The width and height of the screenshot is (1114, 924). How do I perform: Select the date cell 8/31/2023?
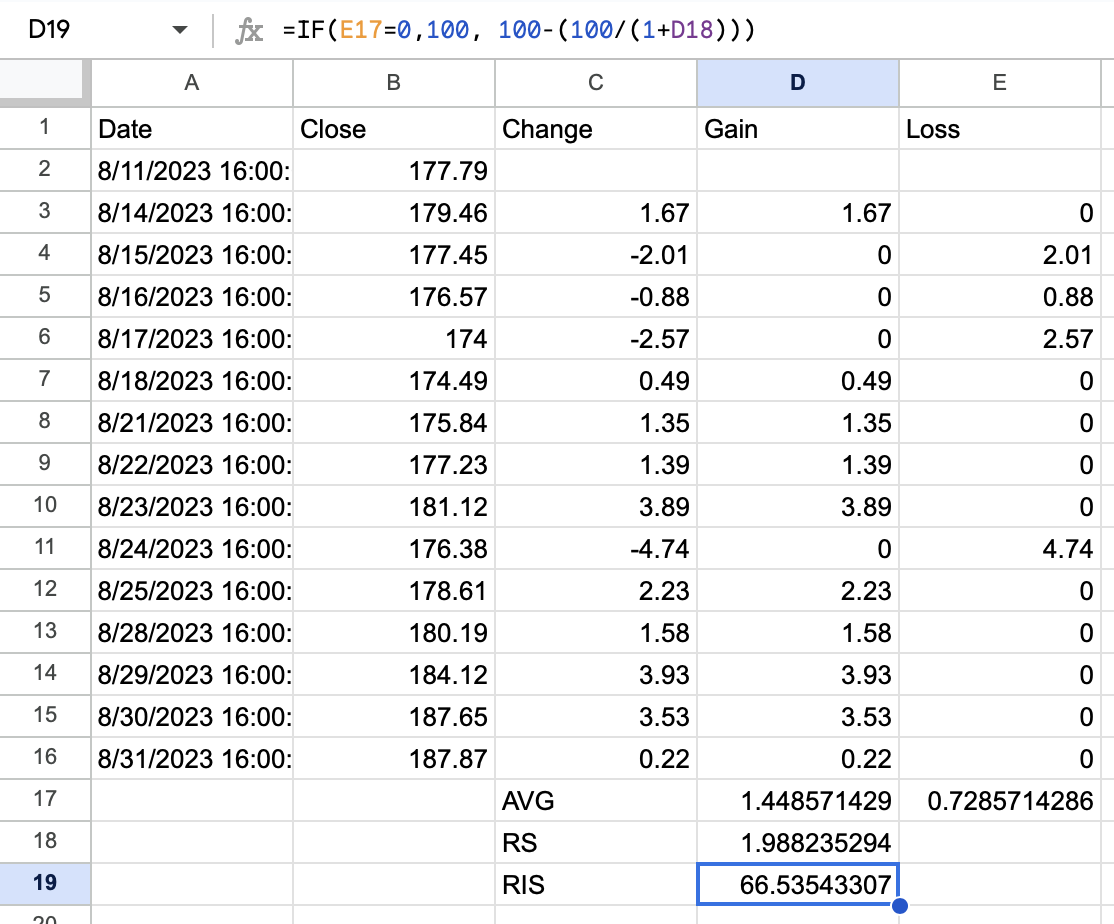[x=192, y=759]
